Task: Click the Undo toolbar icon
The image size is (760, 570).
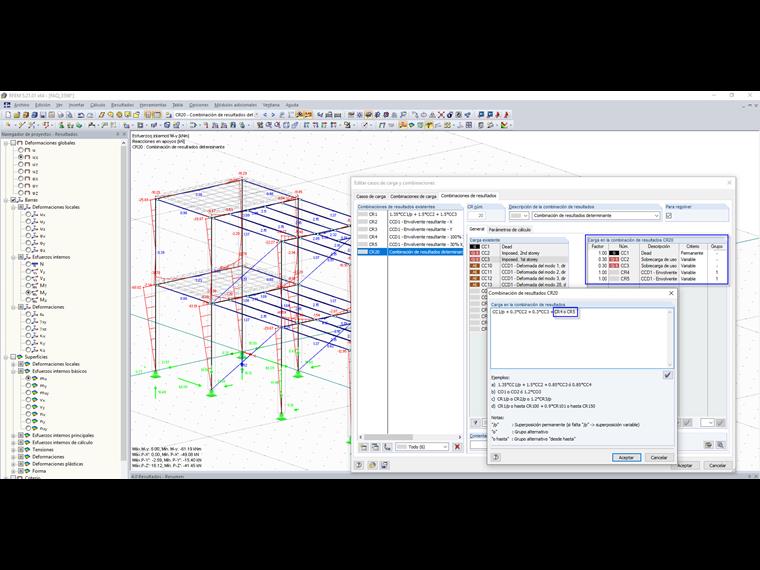Action: pos(81,115)
